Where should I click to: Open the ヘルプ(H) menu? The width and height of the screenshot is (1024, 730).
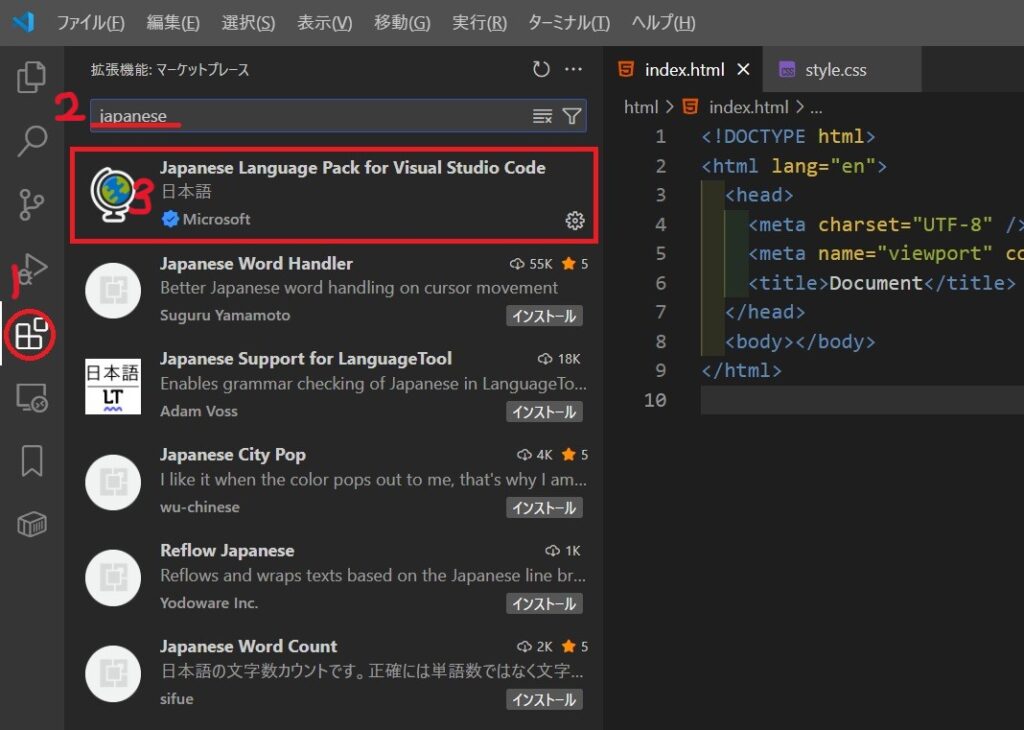click(x=664, y=23)
